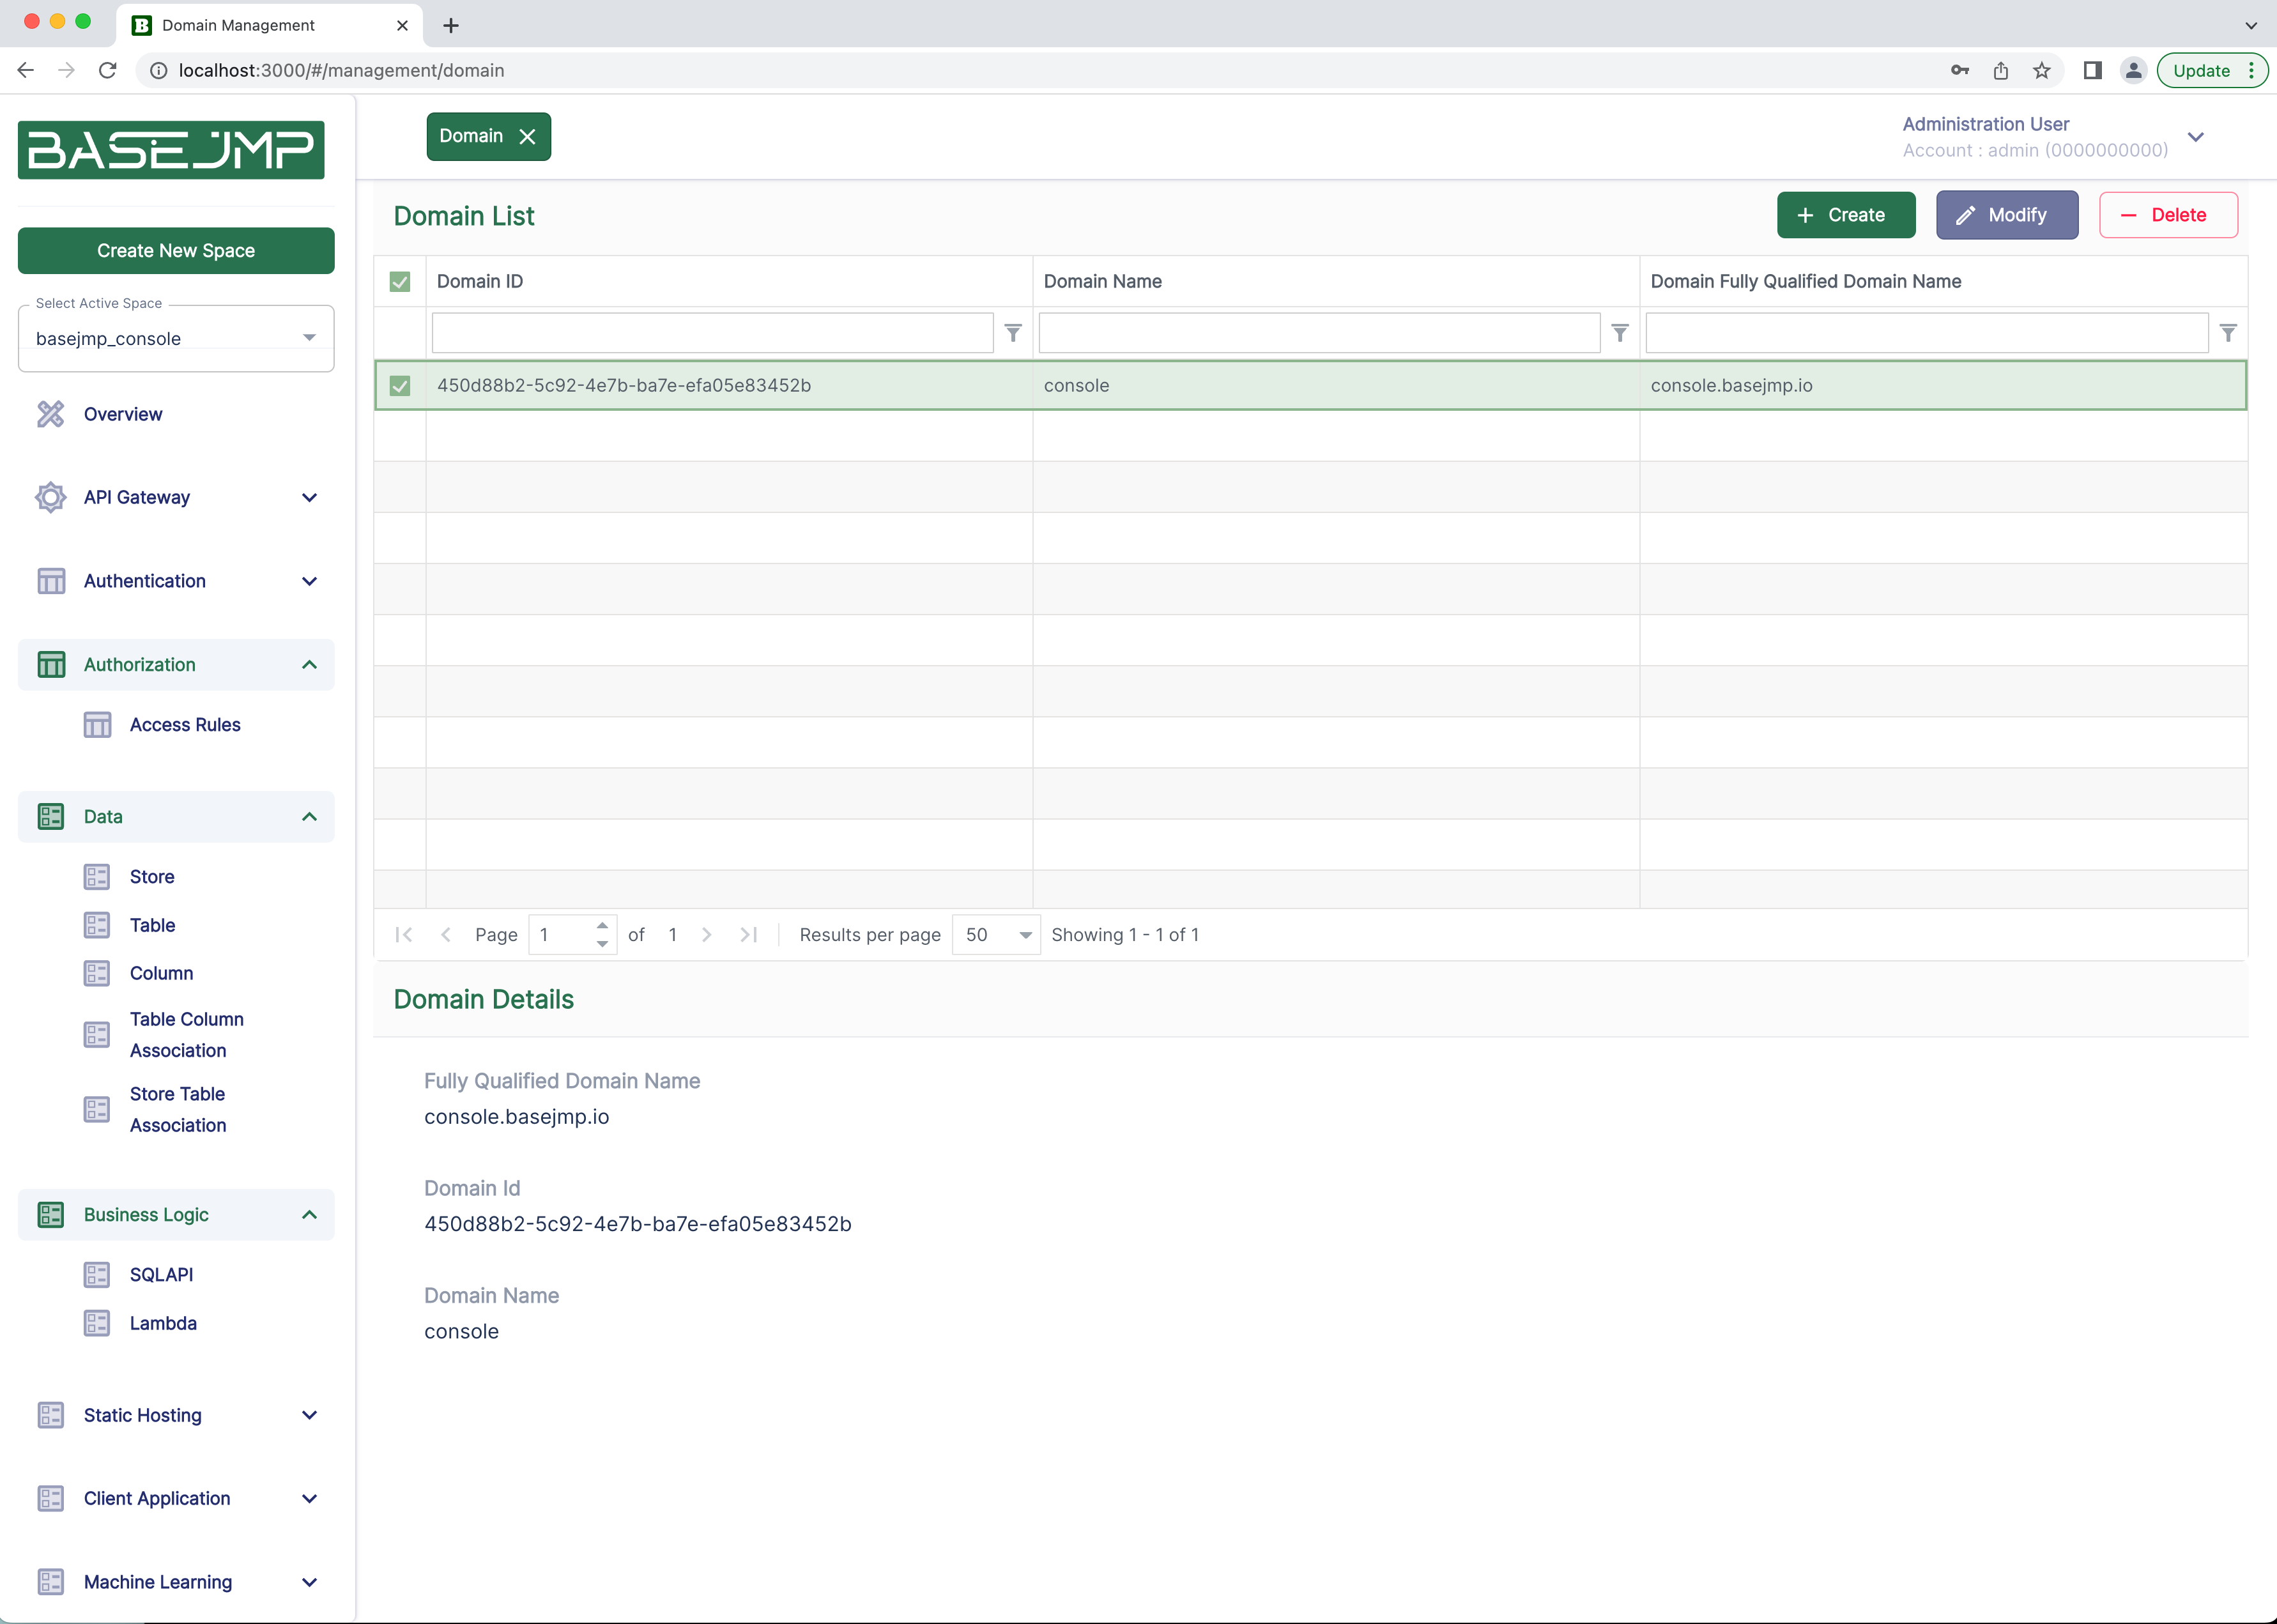Open Access Rules in sidebar

185,725
